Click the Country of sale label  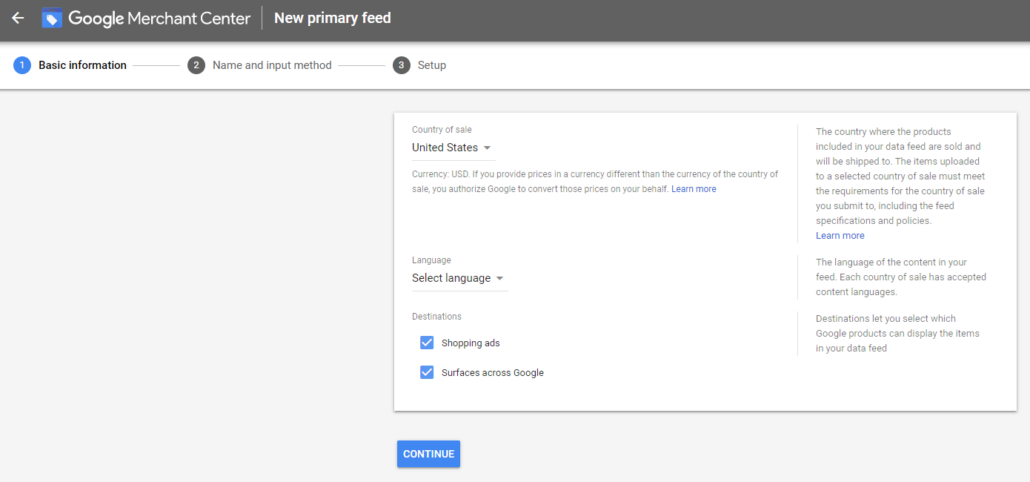[441, 129]
